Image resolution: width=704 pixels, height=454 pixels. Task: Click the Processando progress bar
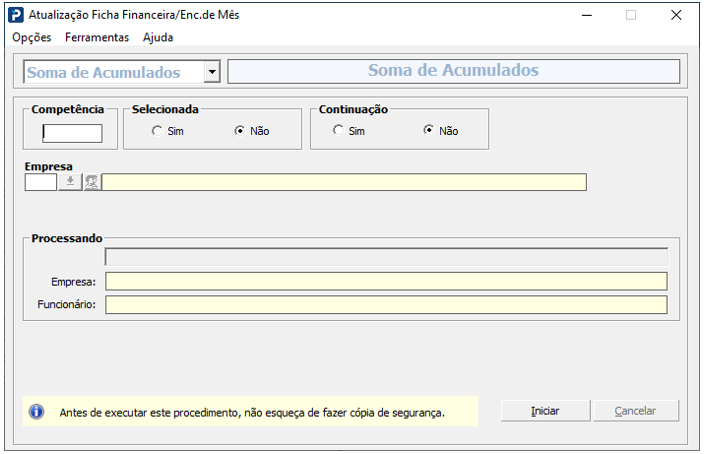(387, 257)
